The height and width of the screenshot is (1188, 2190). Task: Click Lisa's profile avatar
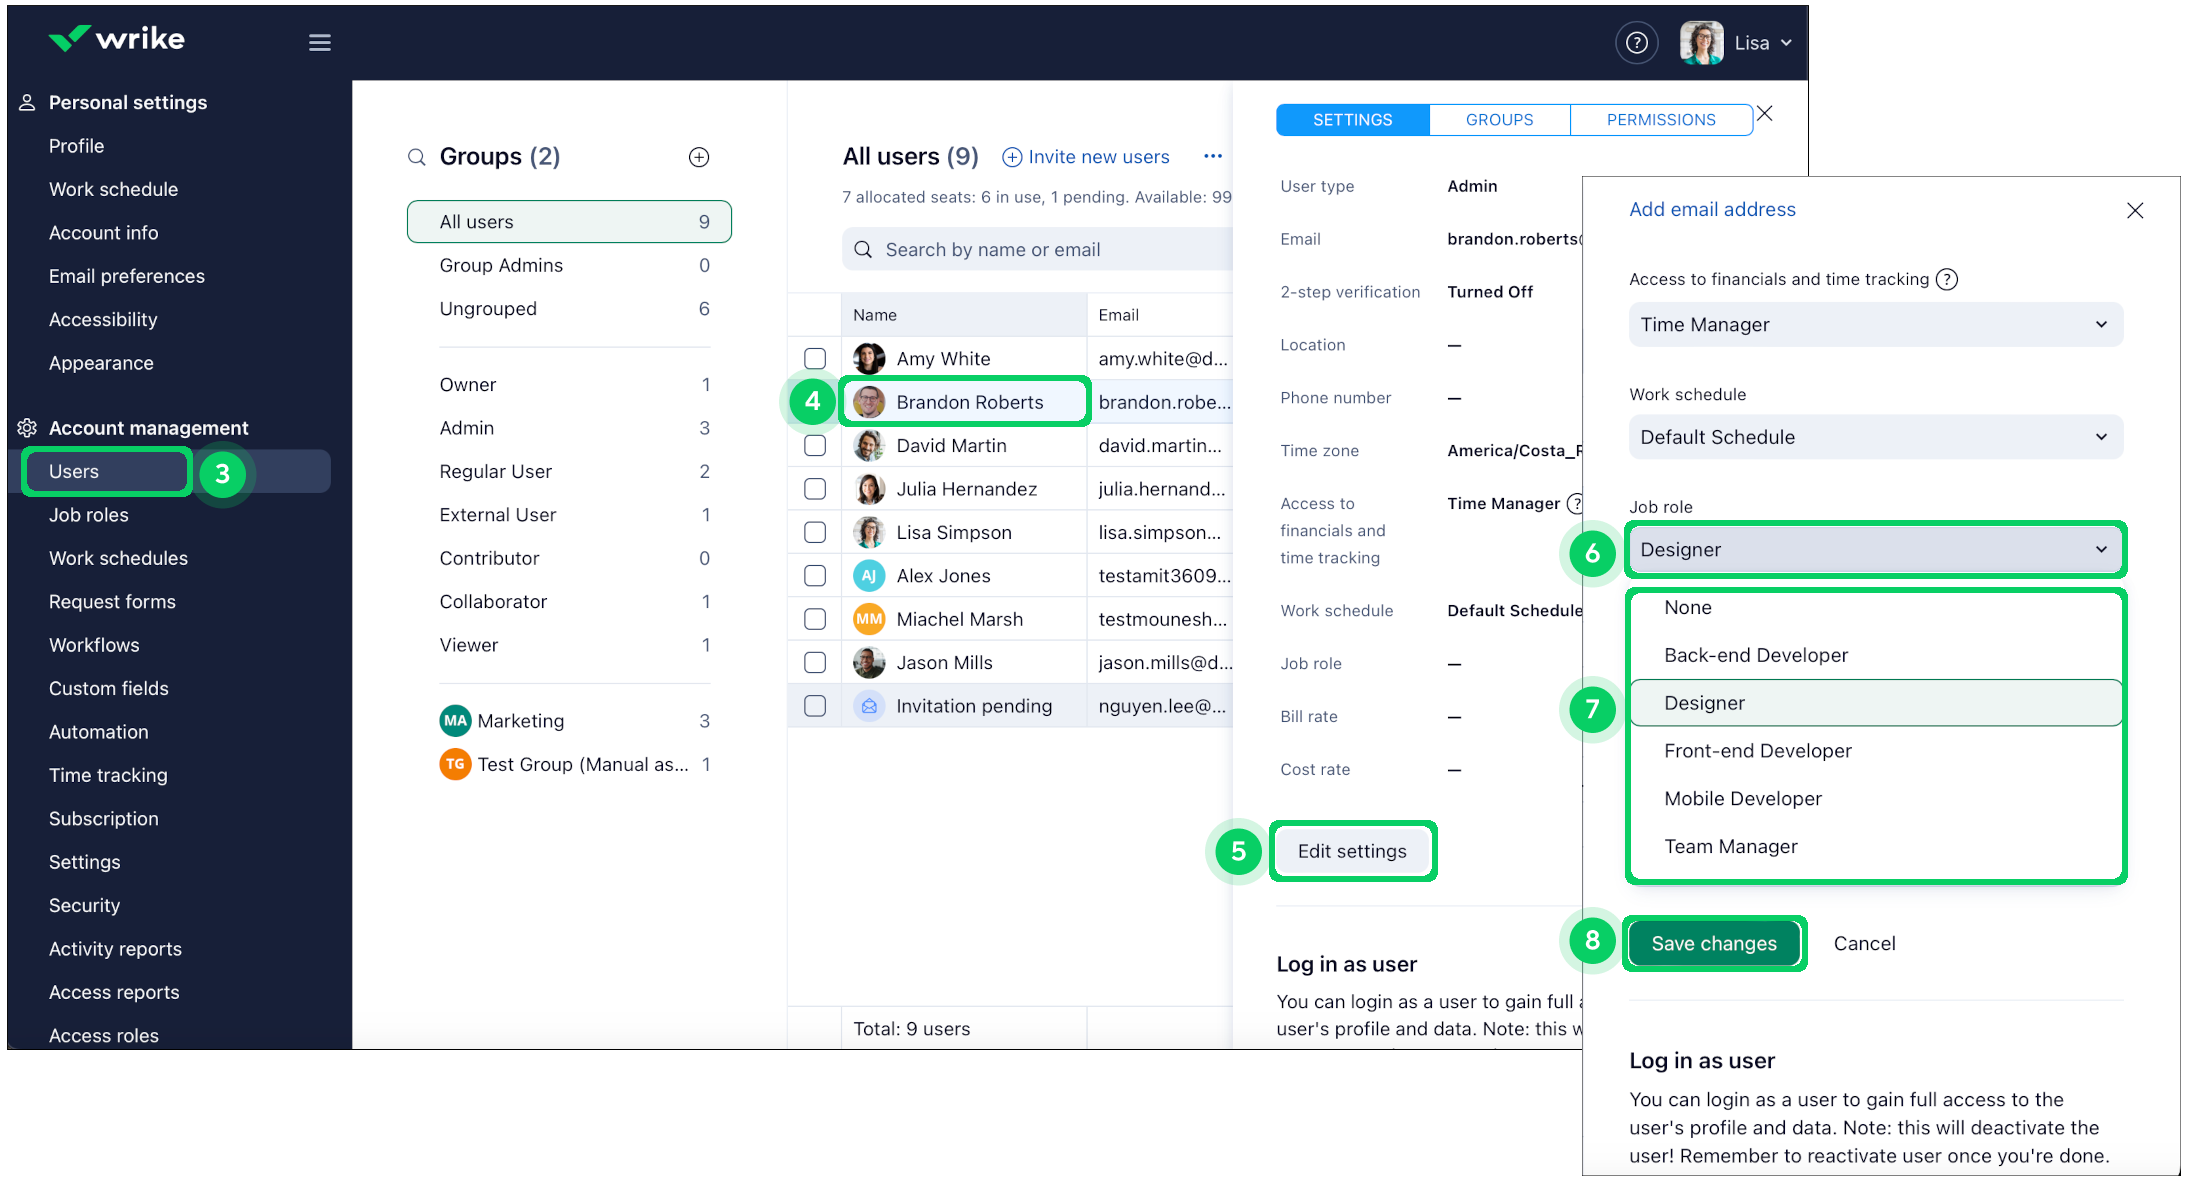pyautogui.click(x=1701, y=43)
